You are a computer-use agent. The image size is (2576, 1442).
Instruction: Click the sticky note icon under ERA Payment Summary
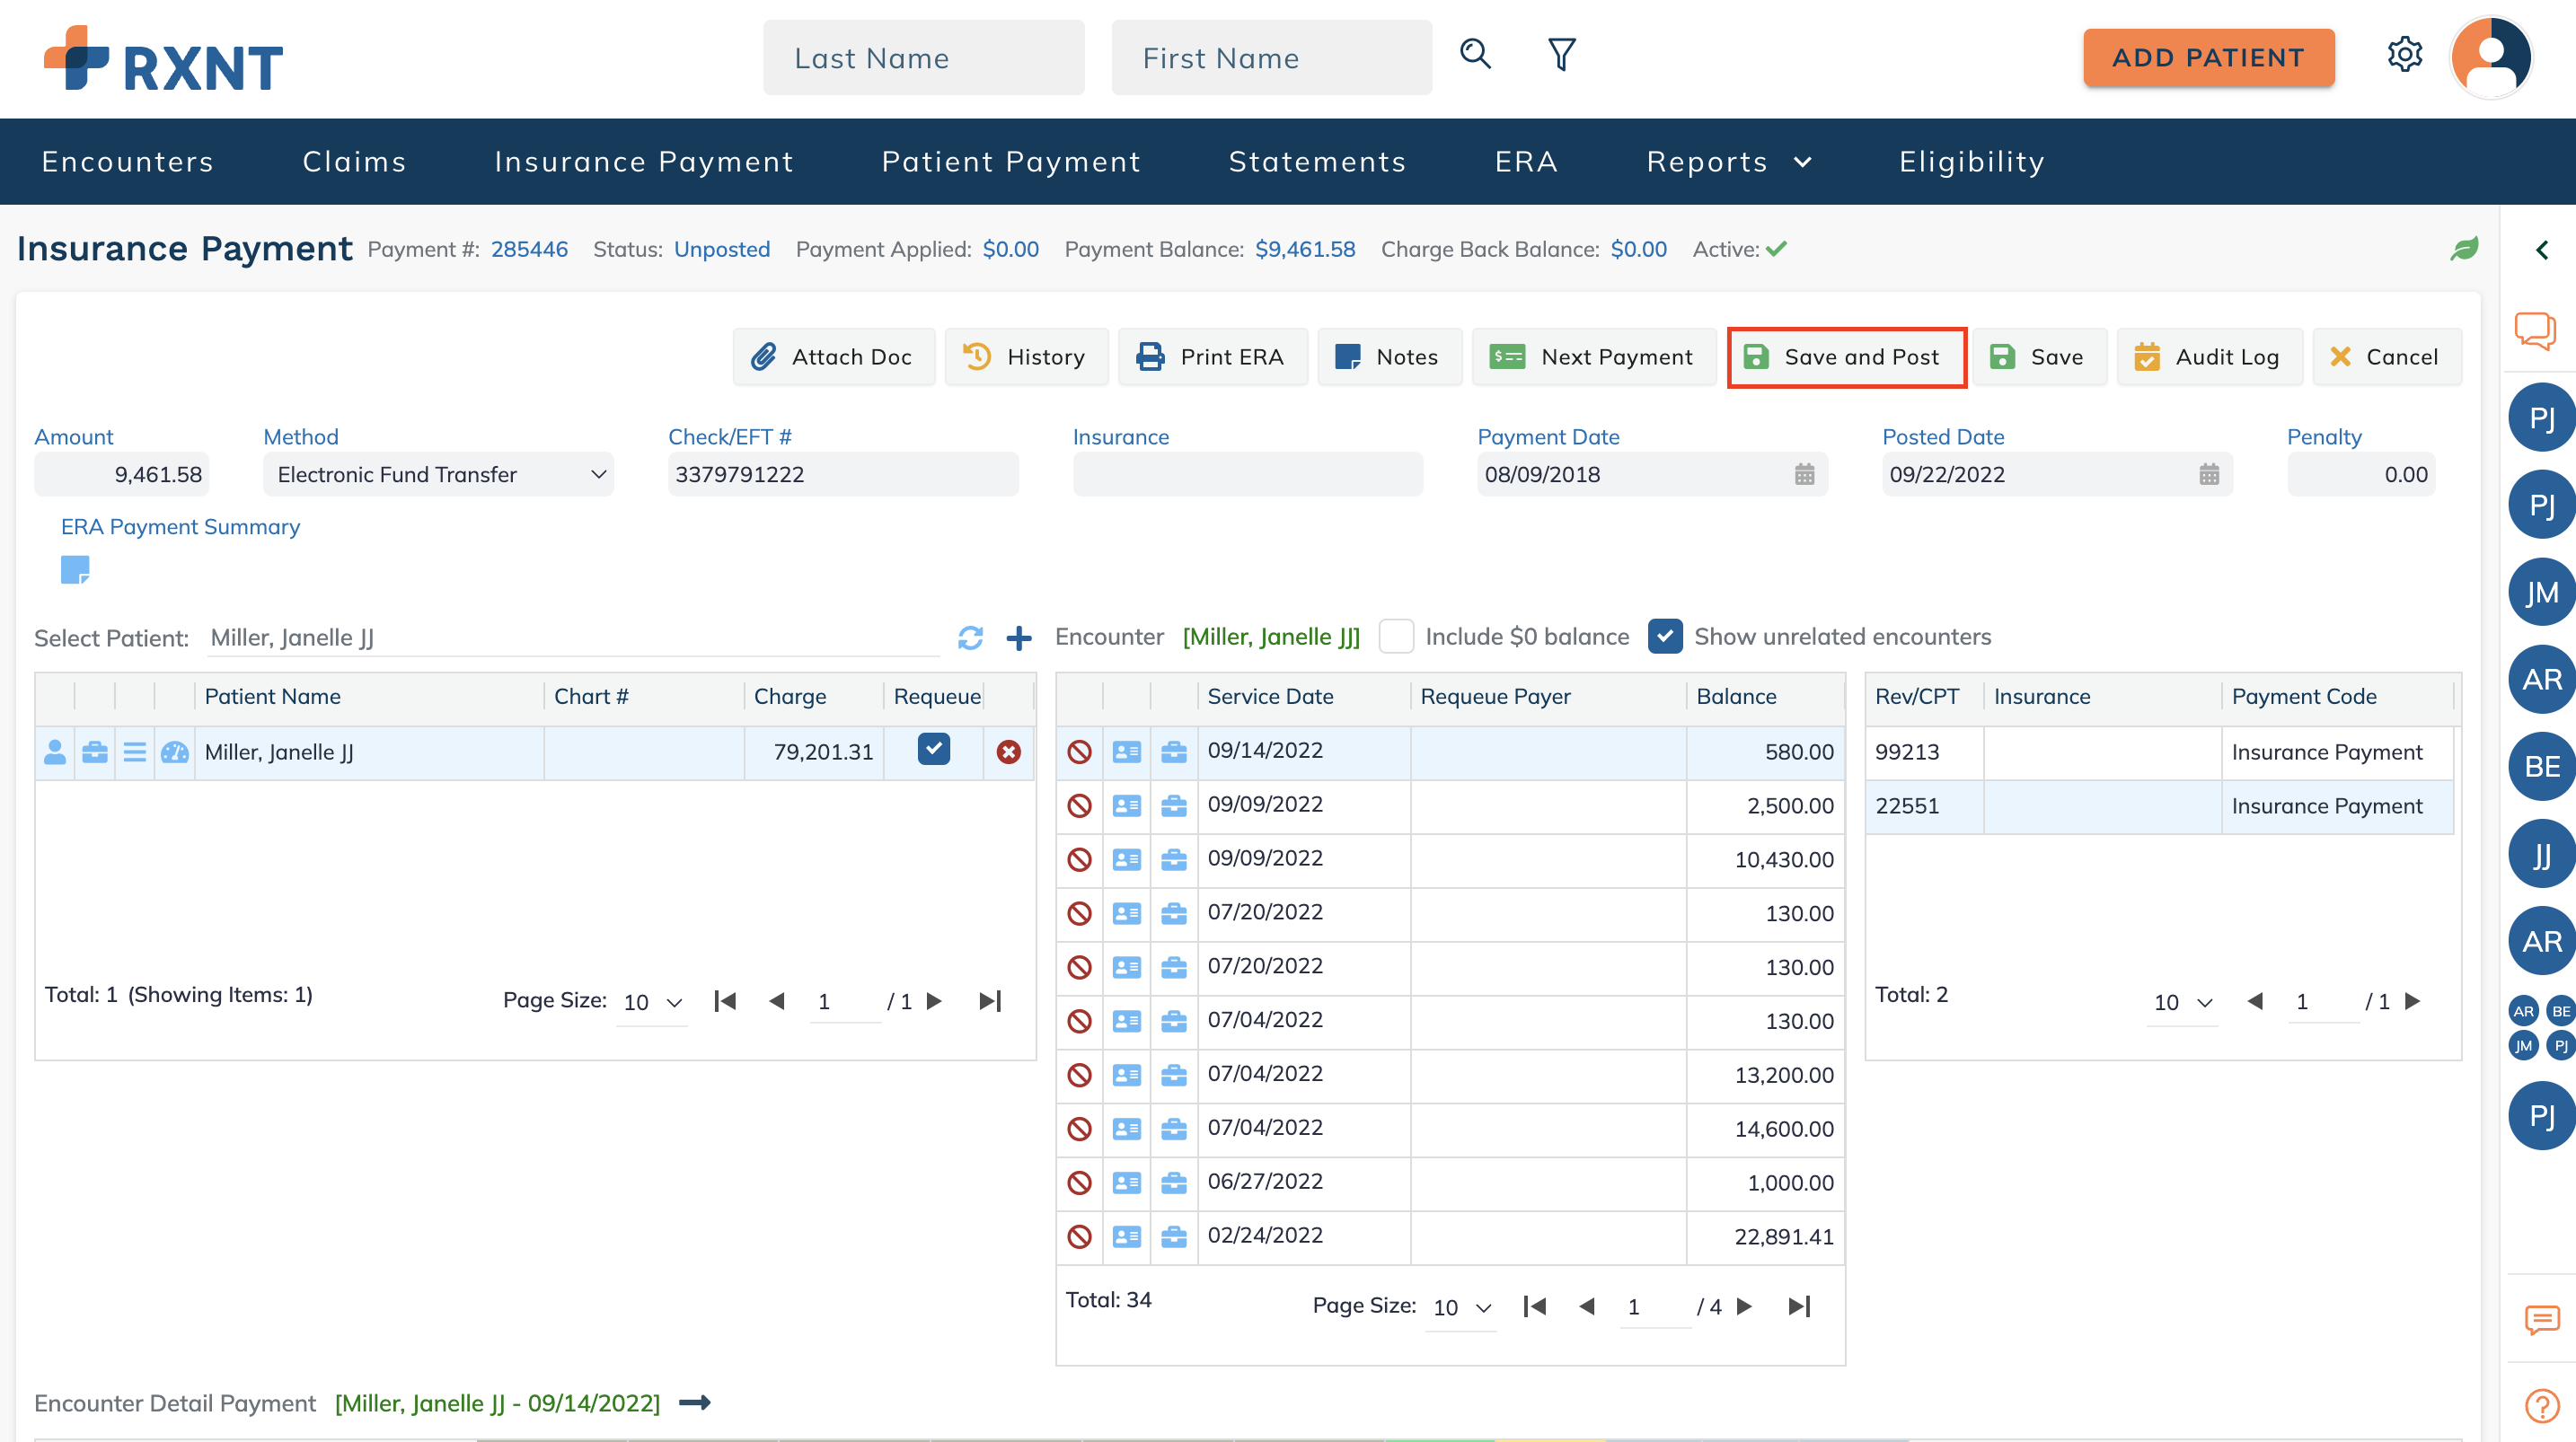(77, 570)
